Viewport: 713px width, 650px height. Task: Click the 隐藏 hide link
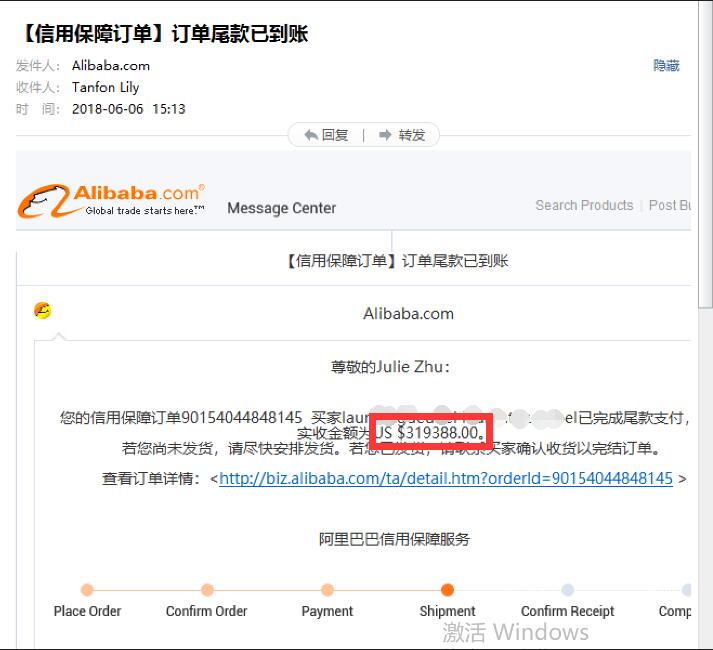pos(666,66)
